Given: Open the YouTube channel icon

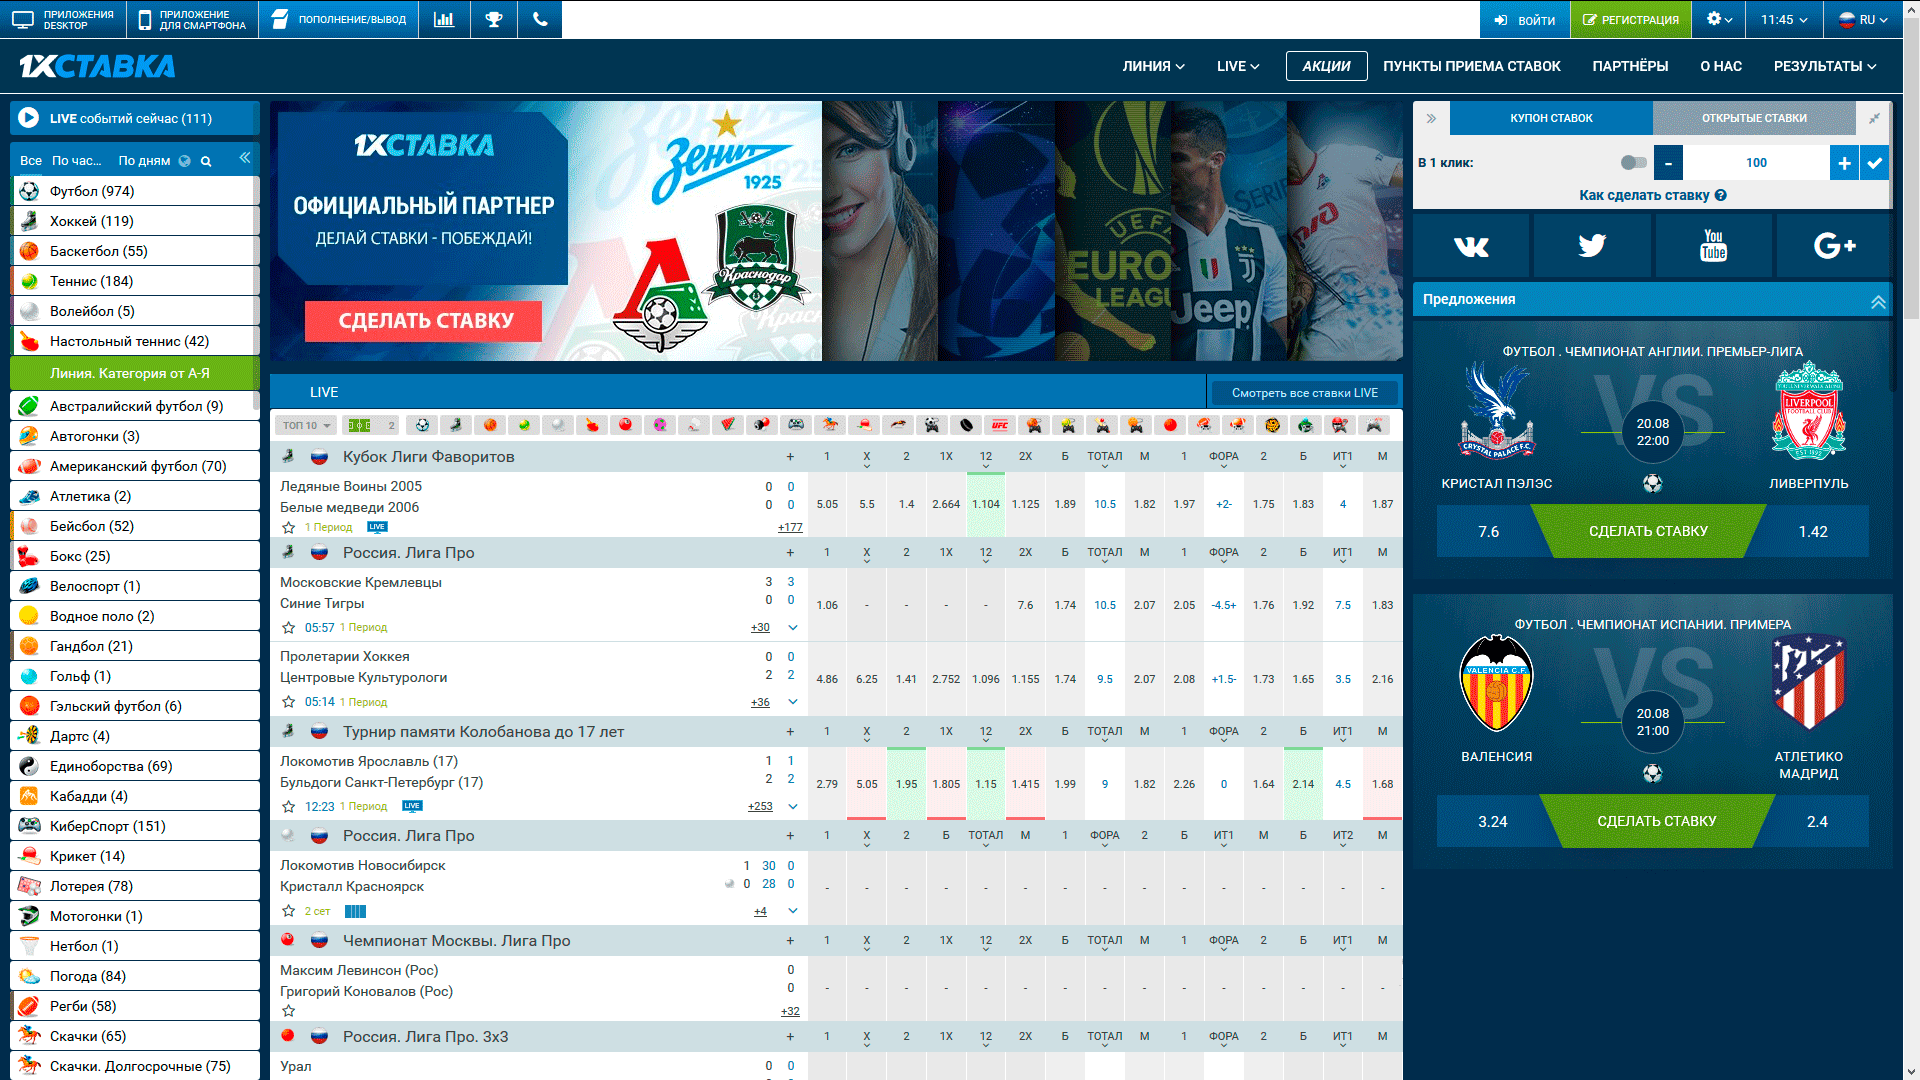Looking at the screenshot, I should [x=1713, y=245].
